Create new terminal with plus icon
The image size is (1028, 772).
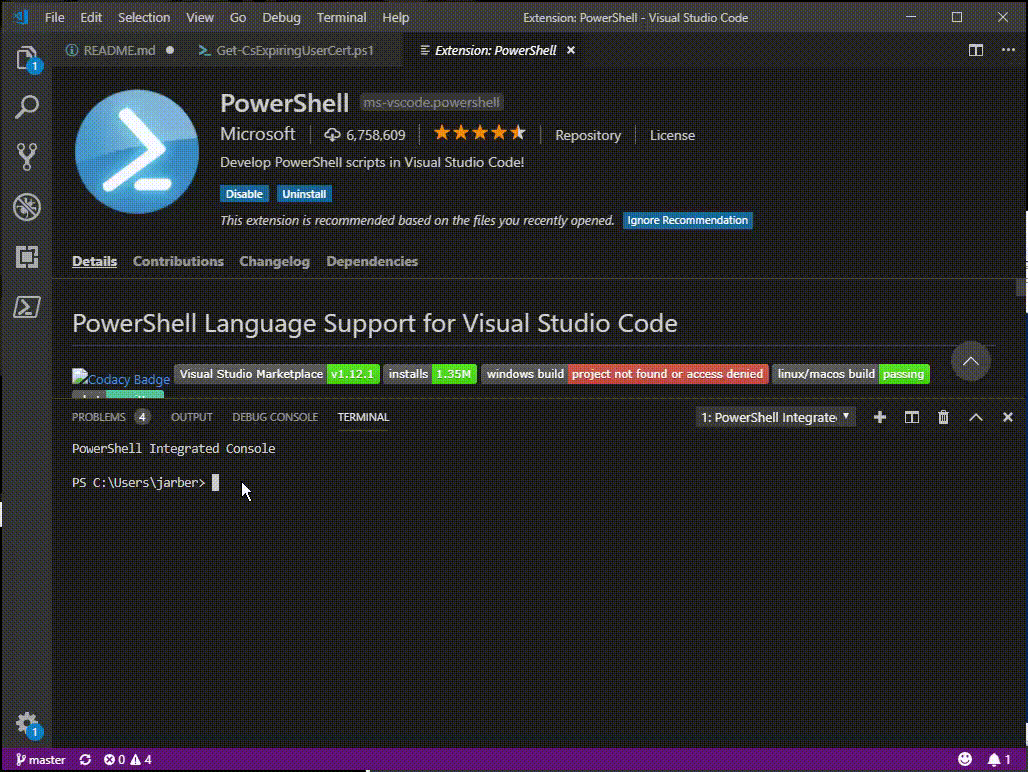coord(880,417)
